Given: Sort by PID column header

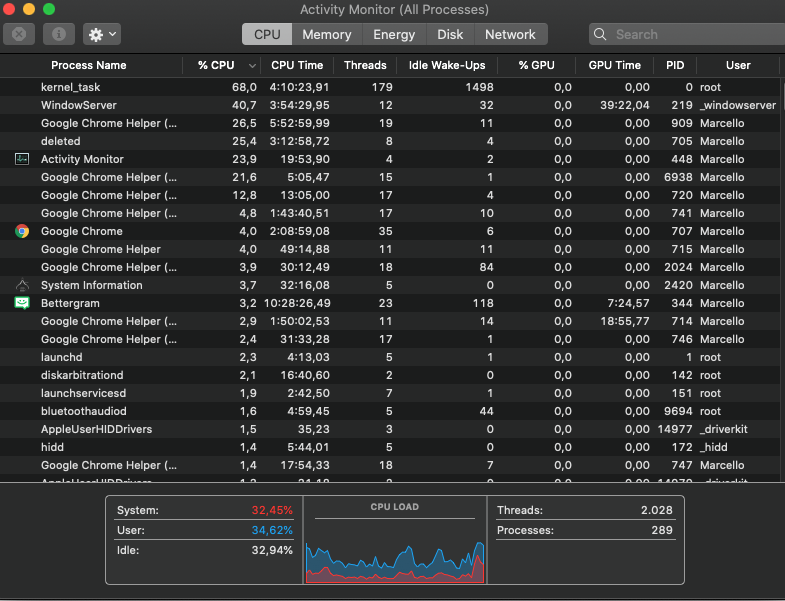Looking at the screenshot, I should click(675, 65).
